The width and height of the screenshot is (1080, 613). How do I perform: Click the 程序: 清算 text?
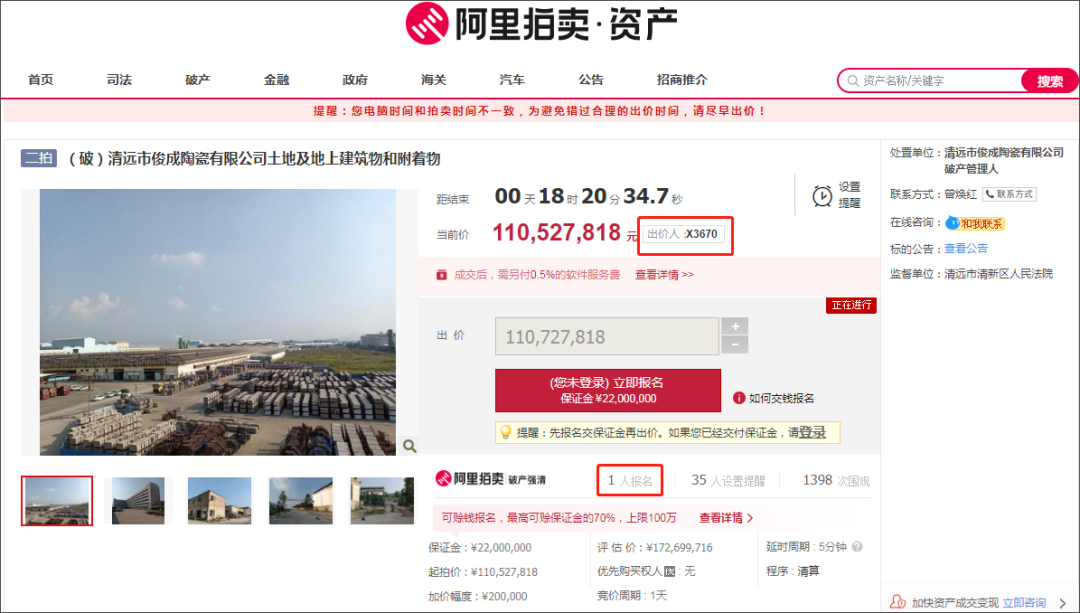[x=793, y=572]
